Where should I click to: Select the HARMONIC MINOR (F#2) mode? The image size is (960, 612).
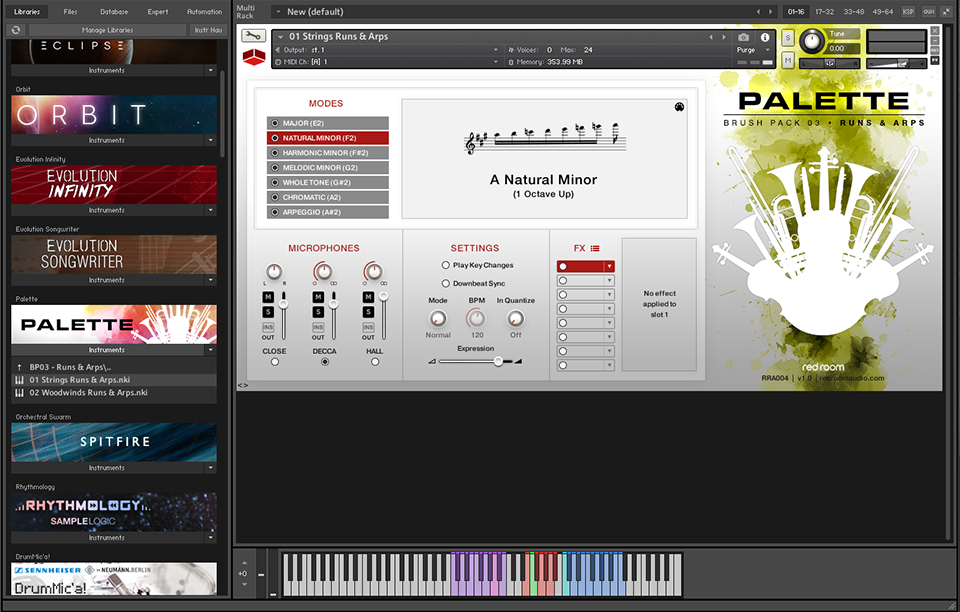[x=328, y=153]
